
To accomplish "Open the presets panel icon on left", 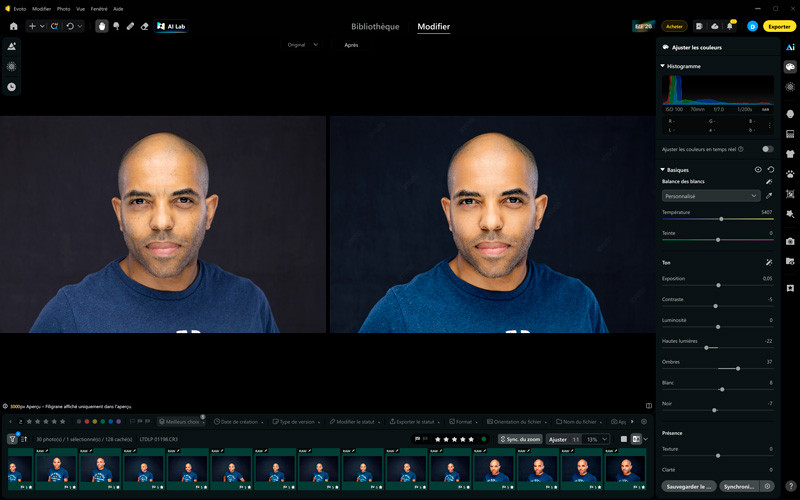I will [x=11, y=46].
